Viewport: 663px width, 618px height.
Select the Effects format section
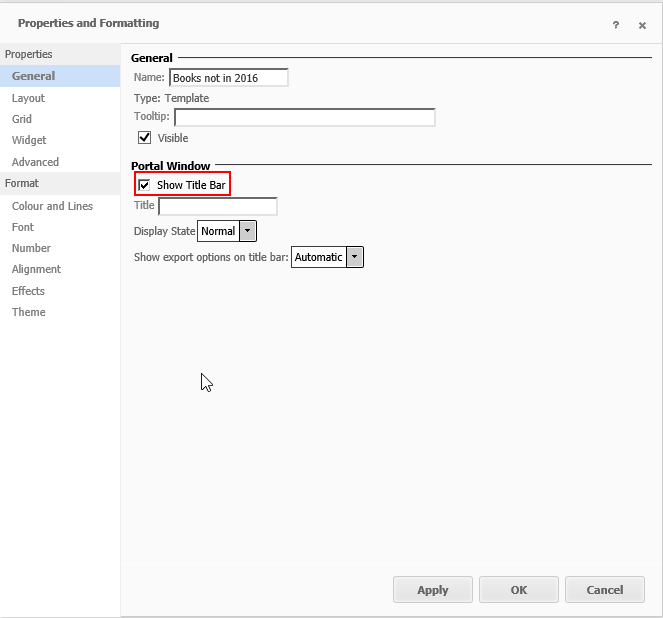click(28, 291)
